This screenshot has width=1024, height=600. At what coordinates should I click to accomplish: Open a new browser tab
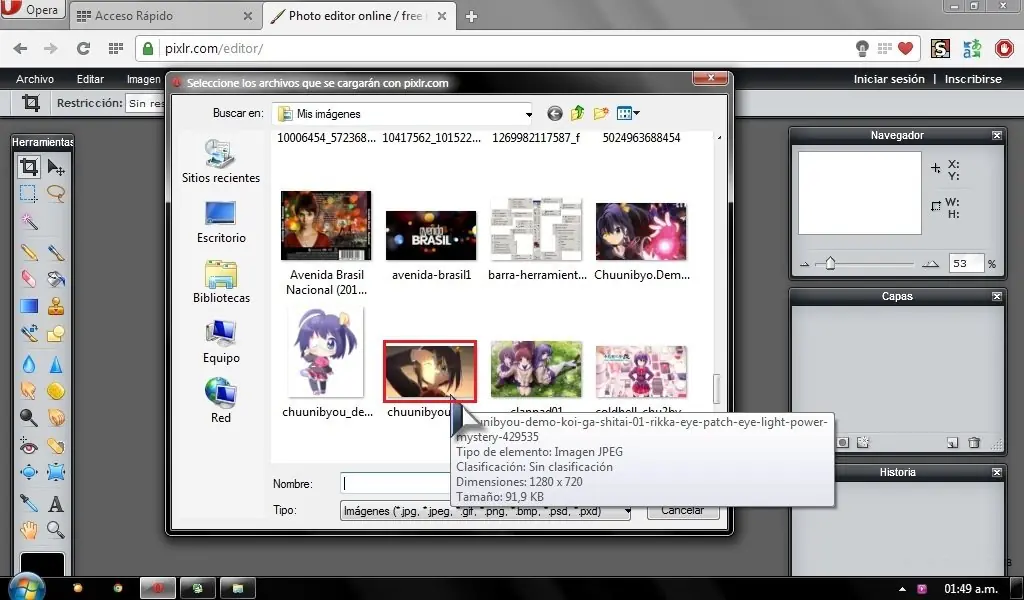pyautogui.click(x=471, y=17)
